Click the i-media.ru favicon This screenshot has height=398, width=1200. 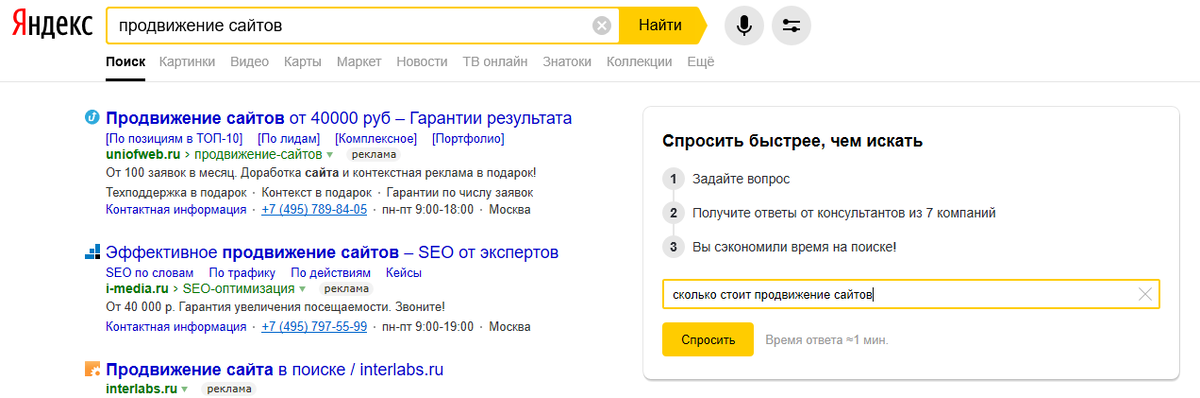(92, 251)
